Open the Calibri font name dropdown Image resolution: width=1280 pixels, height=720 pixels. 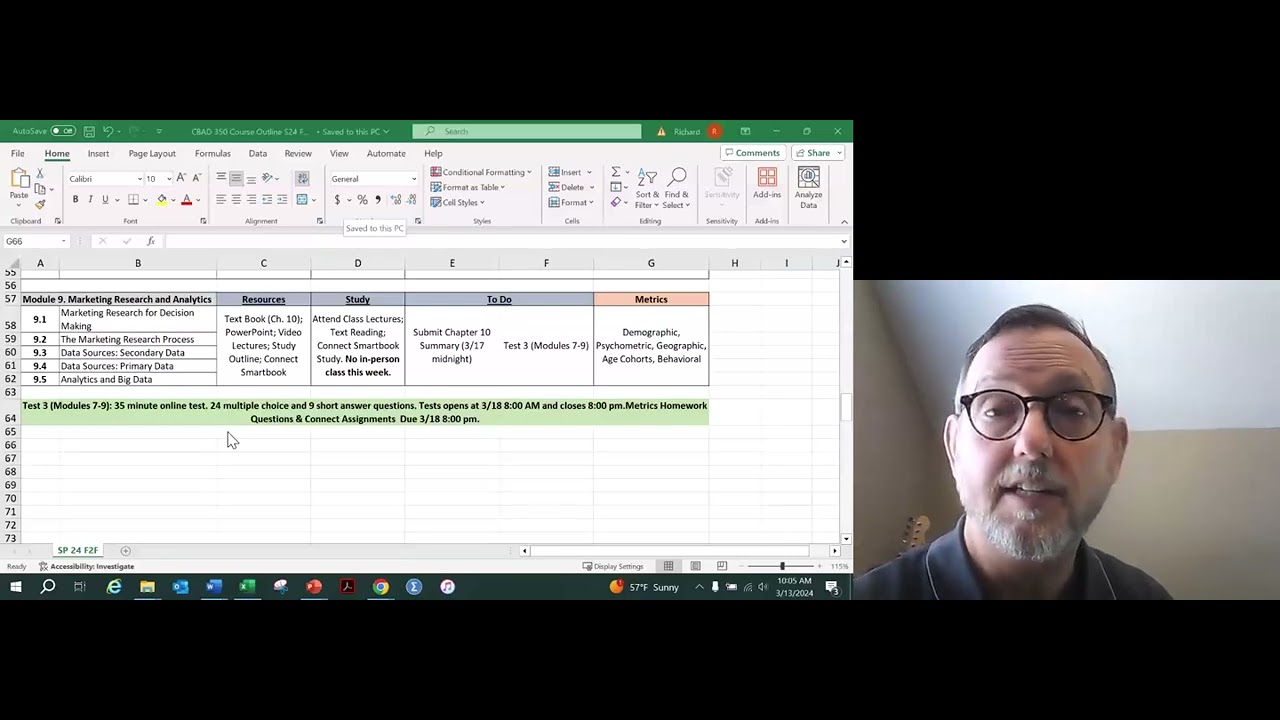(138, 179)
